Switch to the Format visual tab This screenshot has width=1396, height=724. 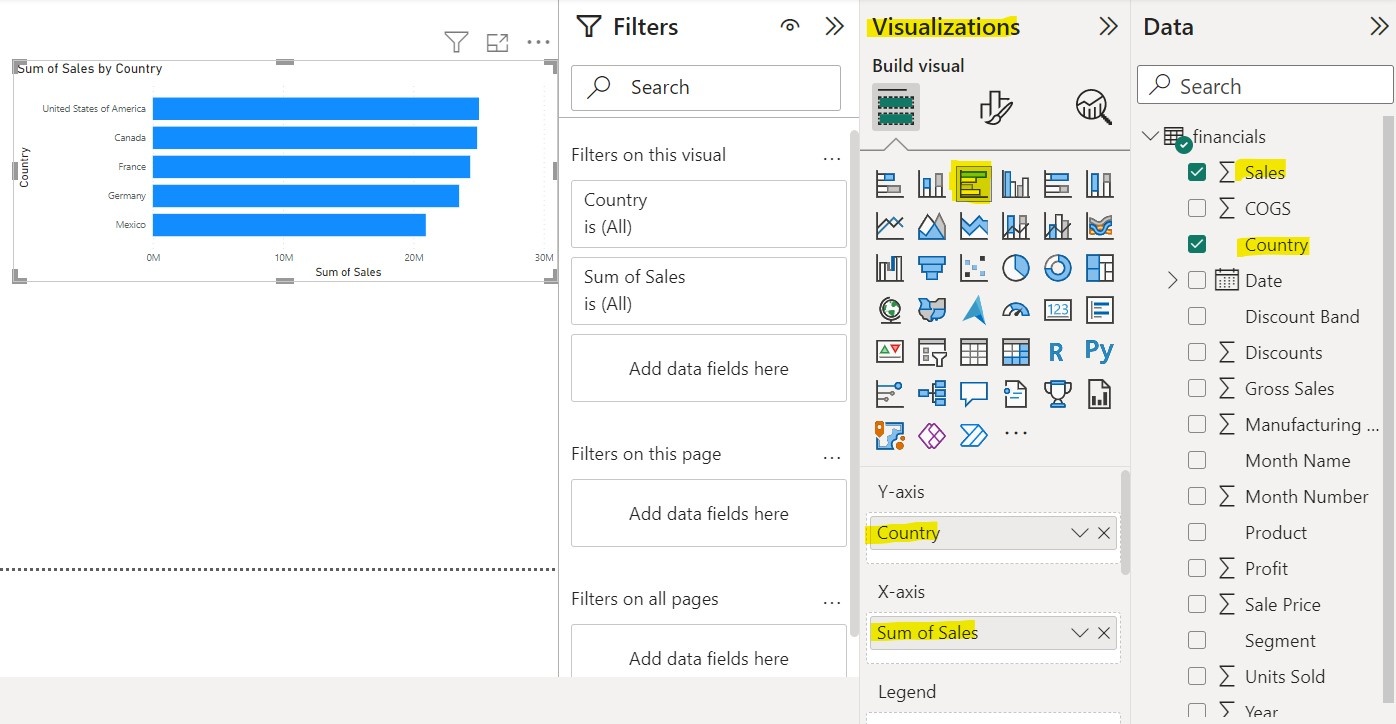[x=994, y=107]
